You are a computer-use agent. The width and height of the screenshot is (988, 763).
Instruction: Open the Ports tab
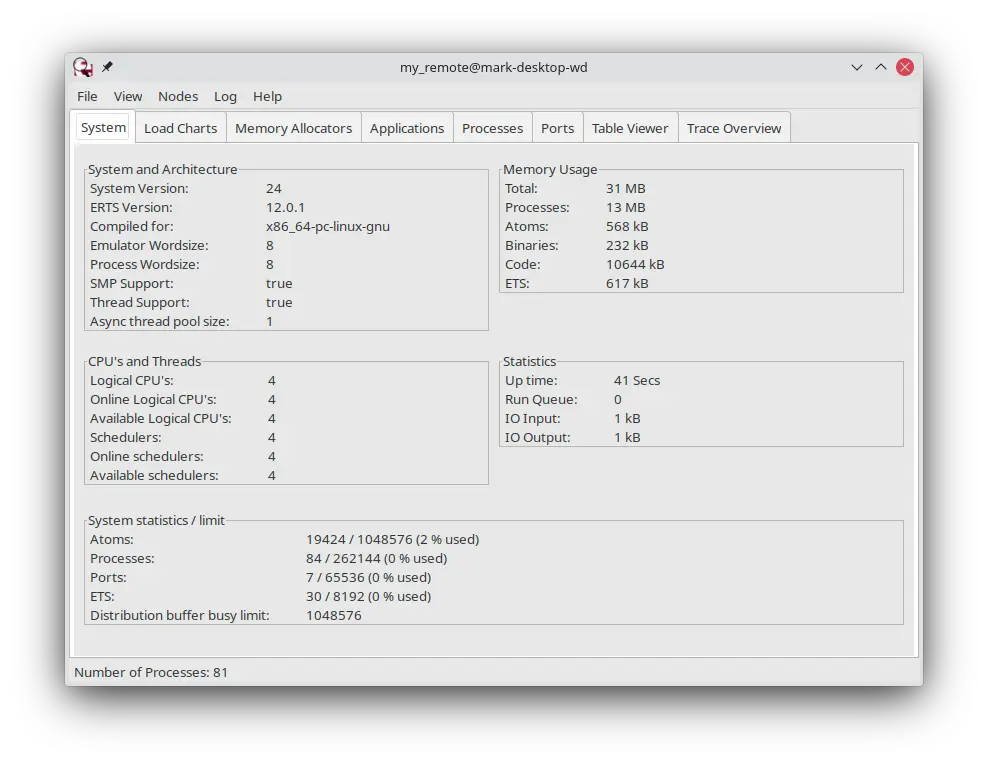point(557,128)
